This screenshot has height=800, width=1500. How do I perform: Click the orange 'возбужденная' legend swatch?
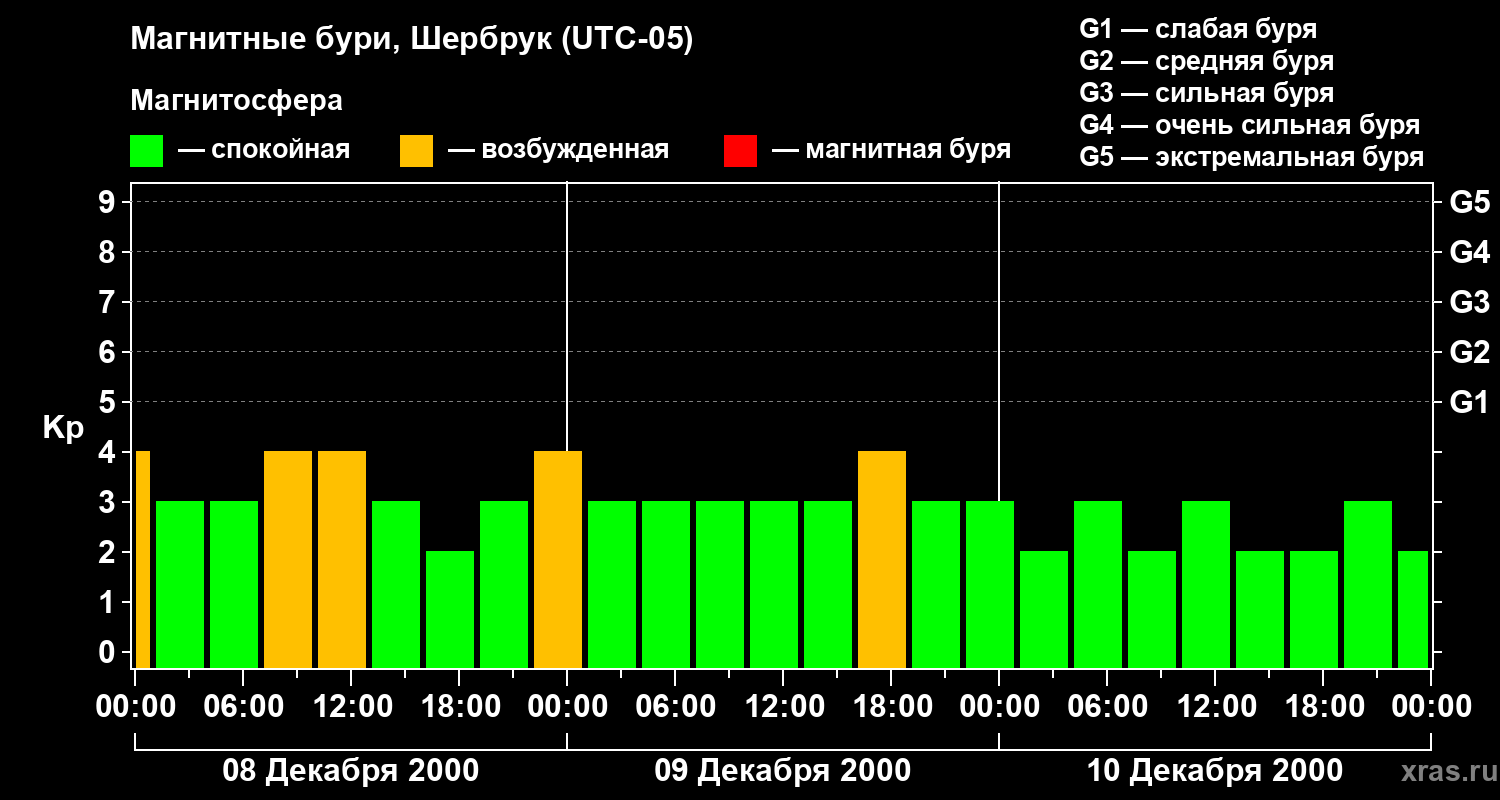point(416,151)
